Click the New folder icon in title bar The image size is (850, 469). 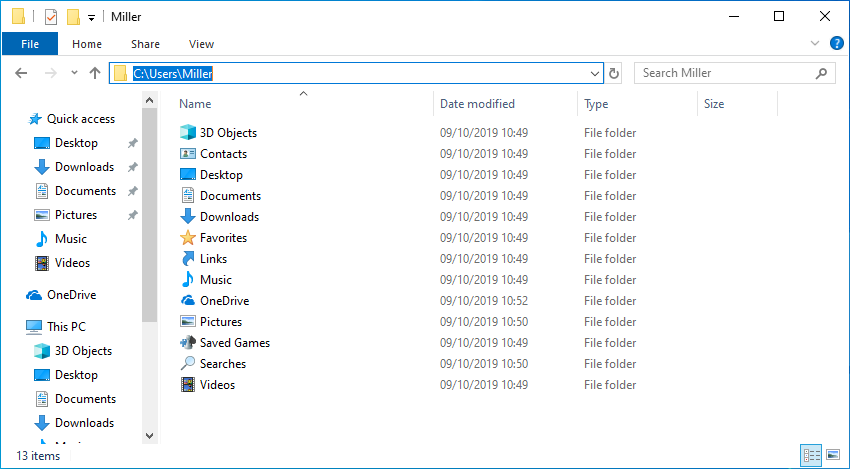[x=73, y=17]
